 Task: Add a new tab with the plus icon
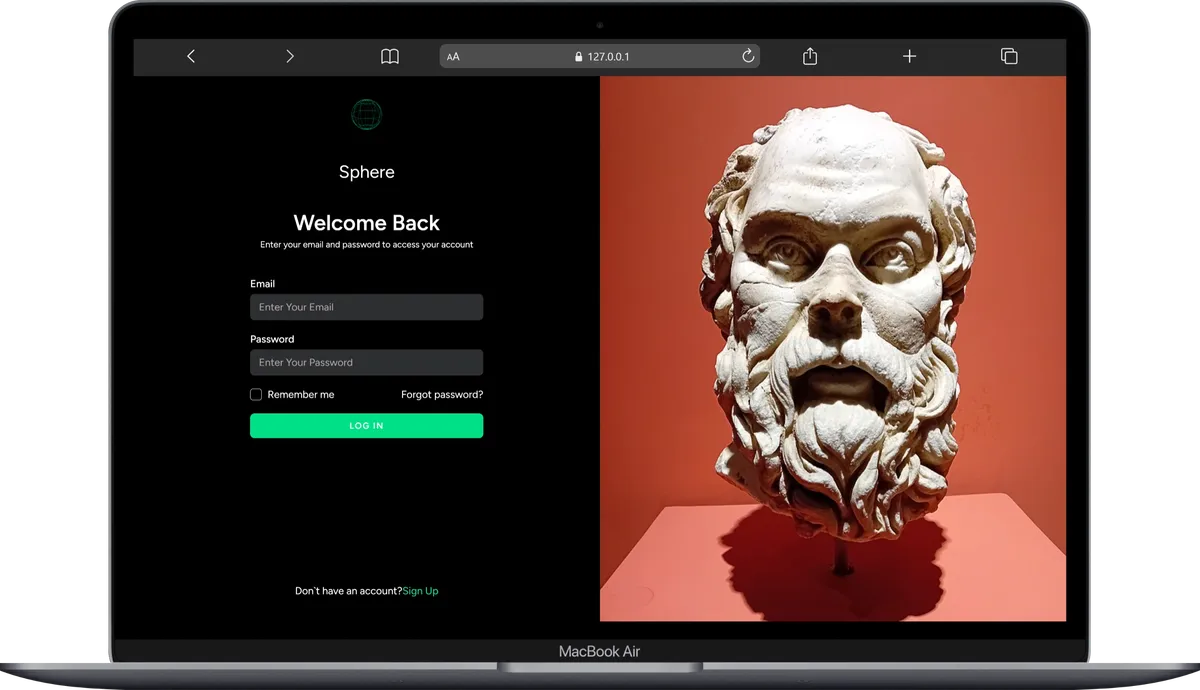tap(909, 57)
